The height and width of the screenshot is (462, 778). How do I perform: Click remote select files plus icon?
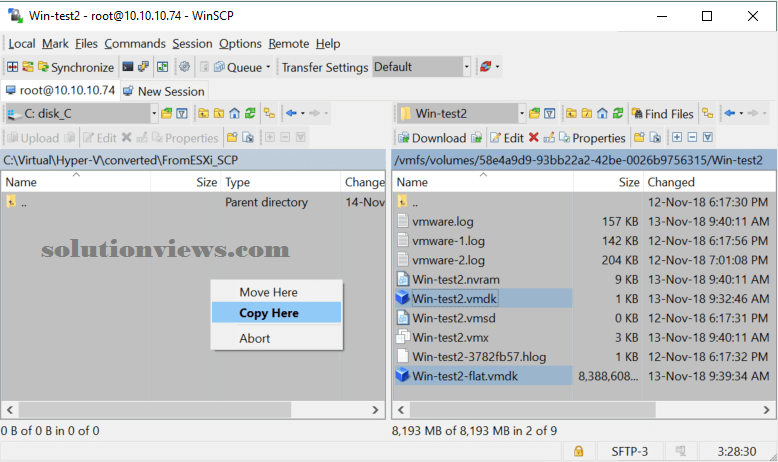(x=677, y=137)
